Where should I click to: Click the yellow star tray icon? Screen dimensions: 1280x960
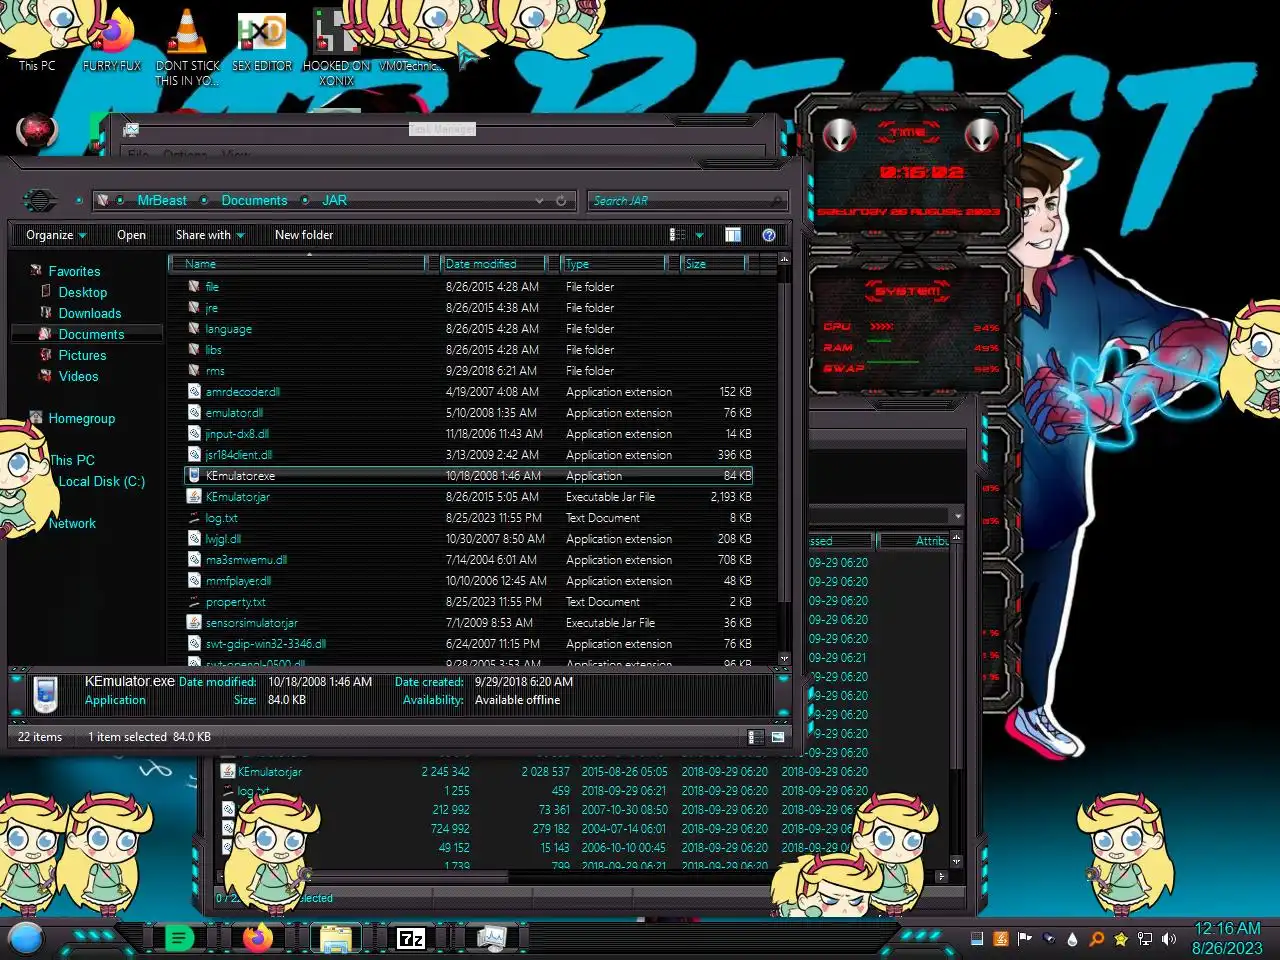click(1121, 939)
